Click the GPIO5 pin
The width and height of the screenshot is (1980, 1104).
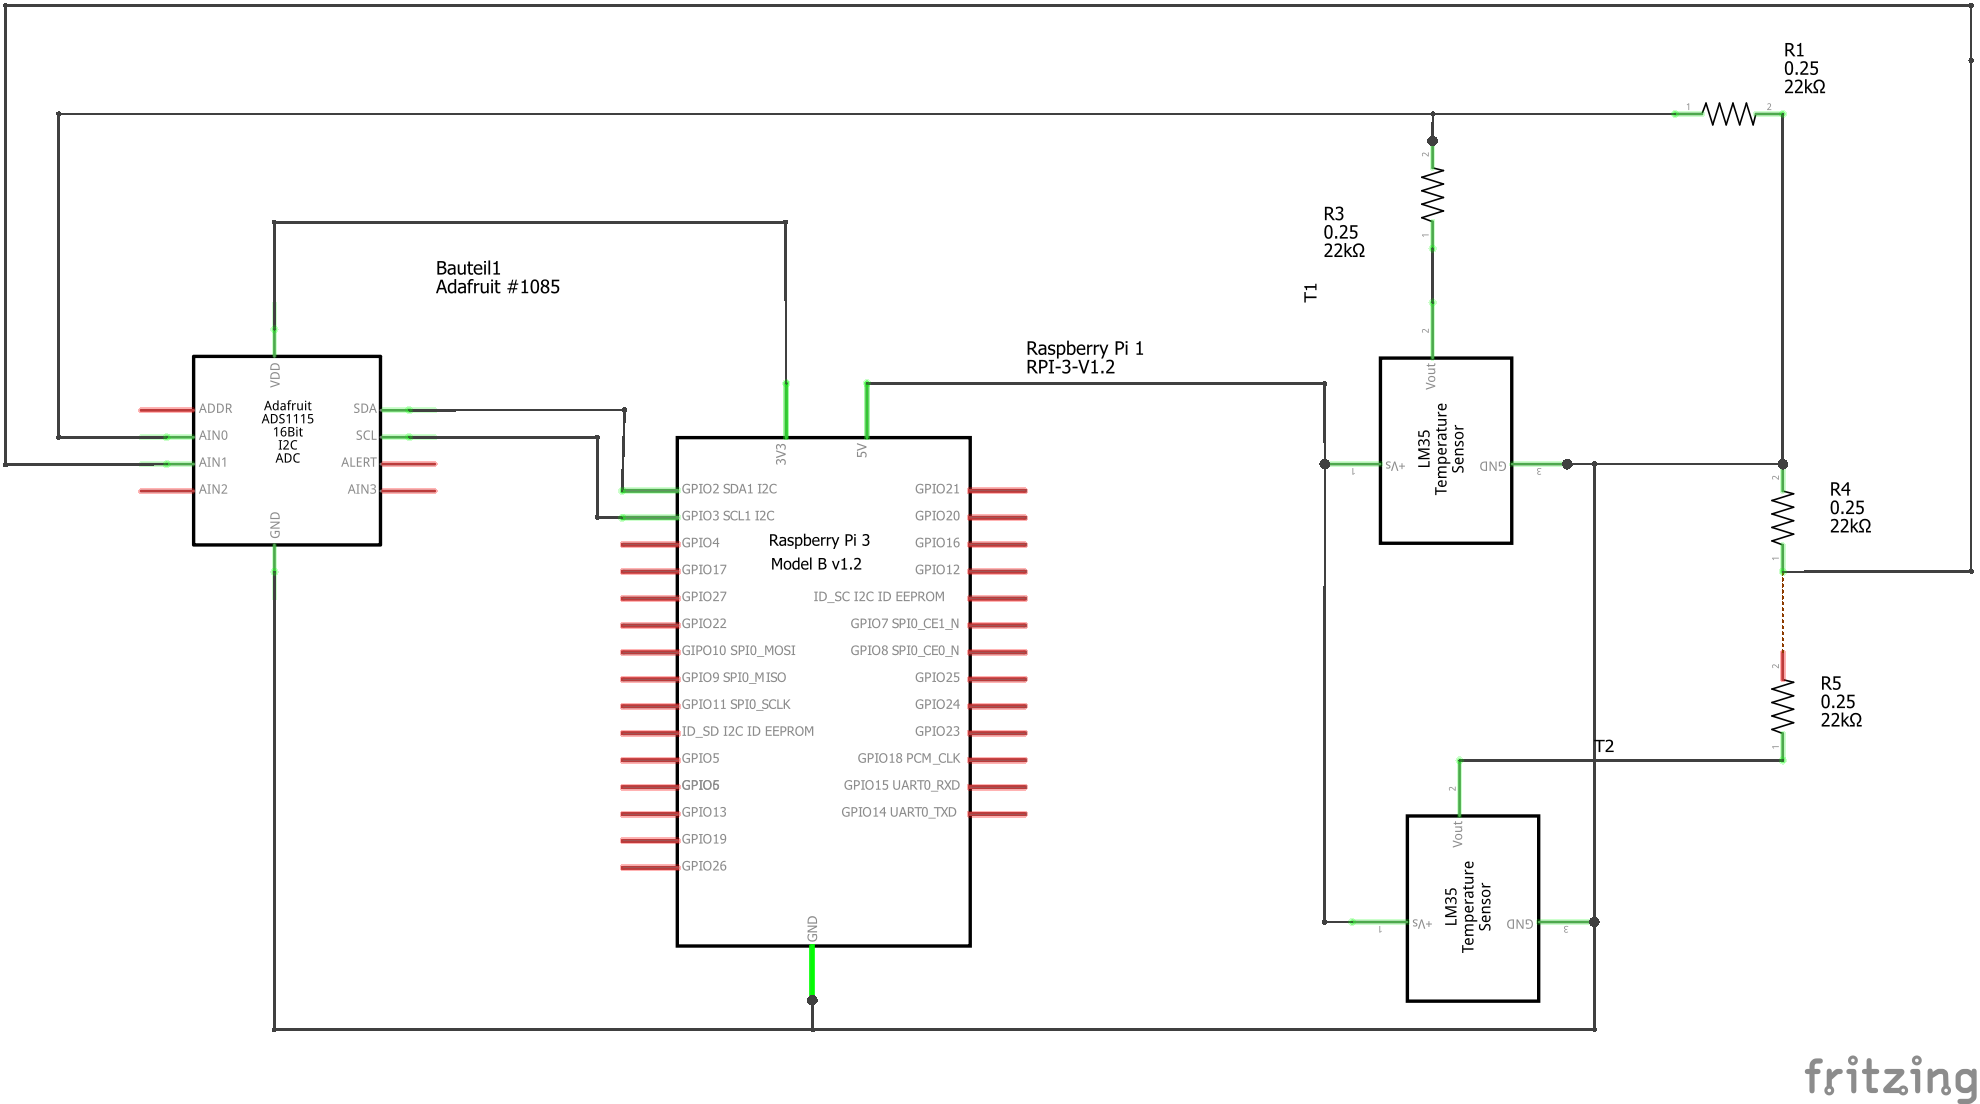(649, 759)
